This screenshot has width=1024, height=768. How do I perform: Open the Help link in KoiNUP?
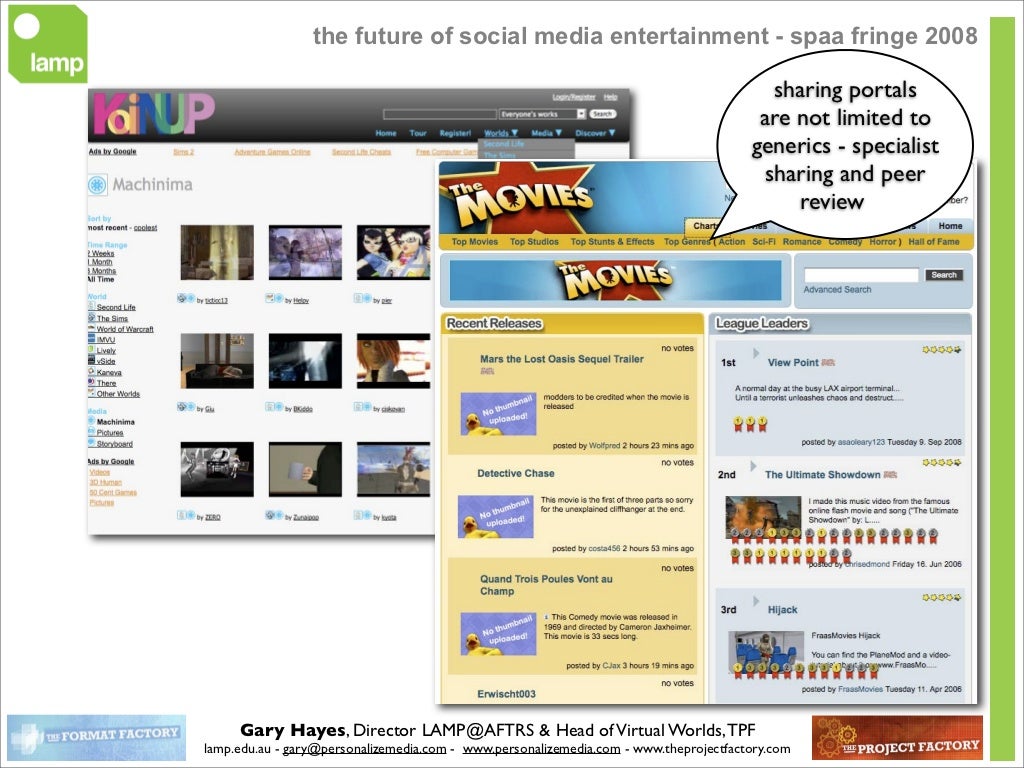coord(610,97)
